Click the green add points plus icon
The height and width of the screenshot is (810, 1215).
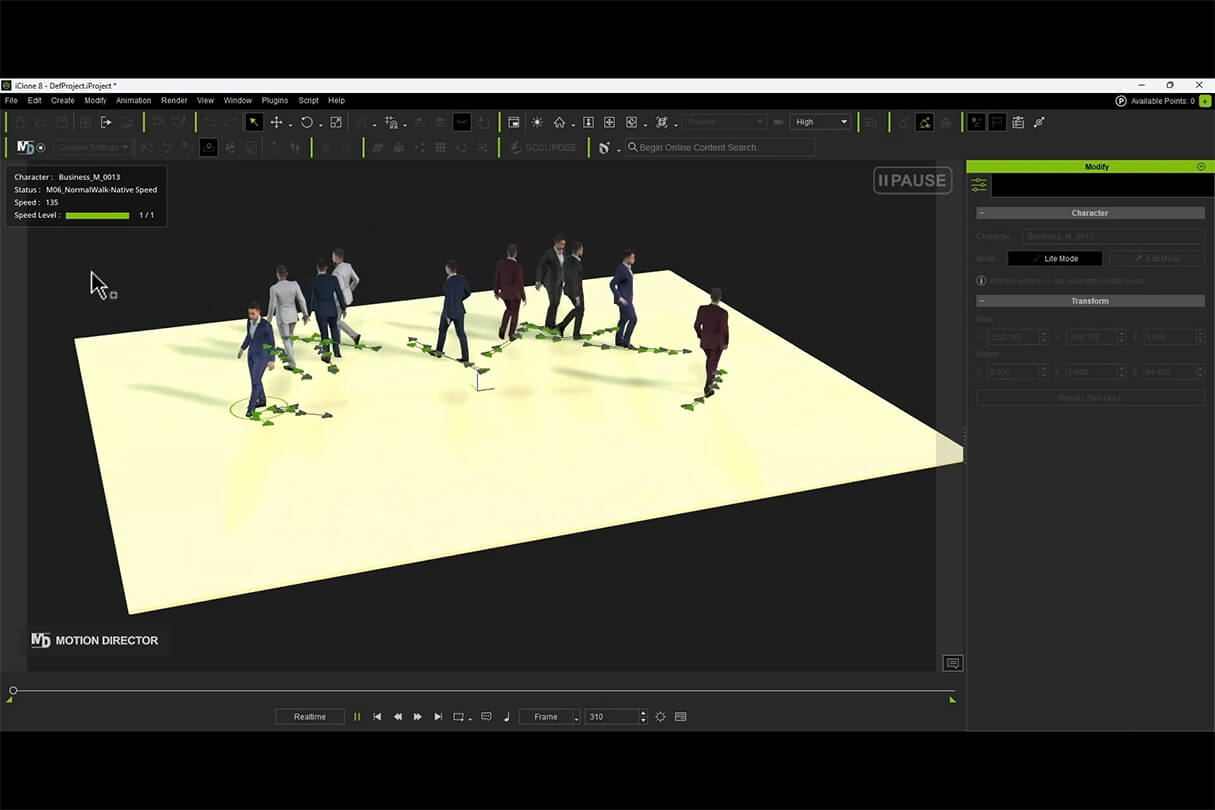coord(1205,101)
